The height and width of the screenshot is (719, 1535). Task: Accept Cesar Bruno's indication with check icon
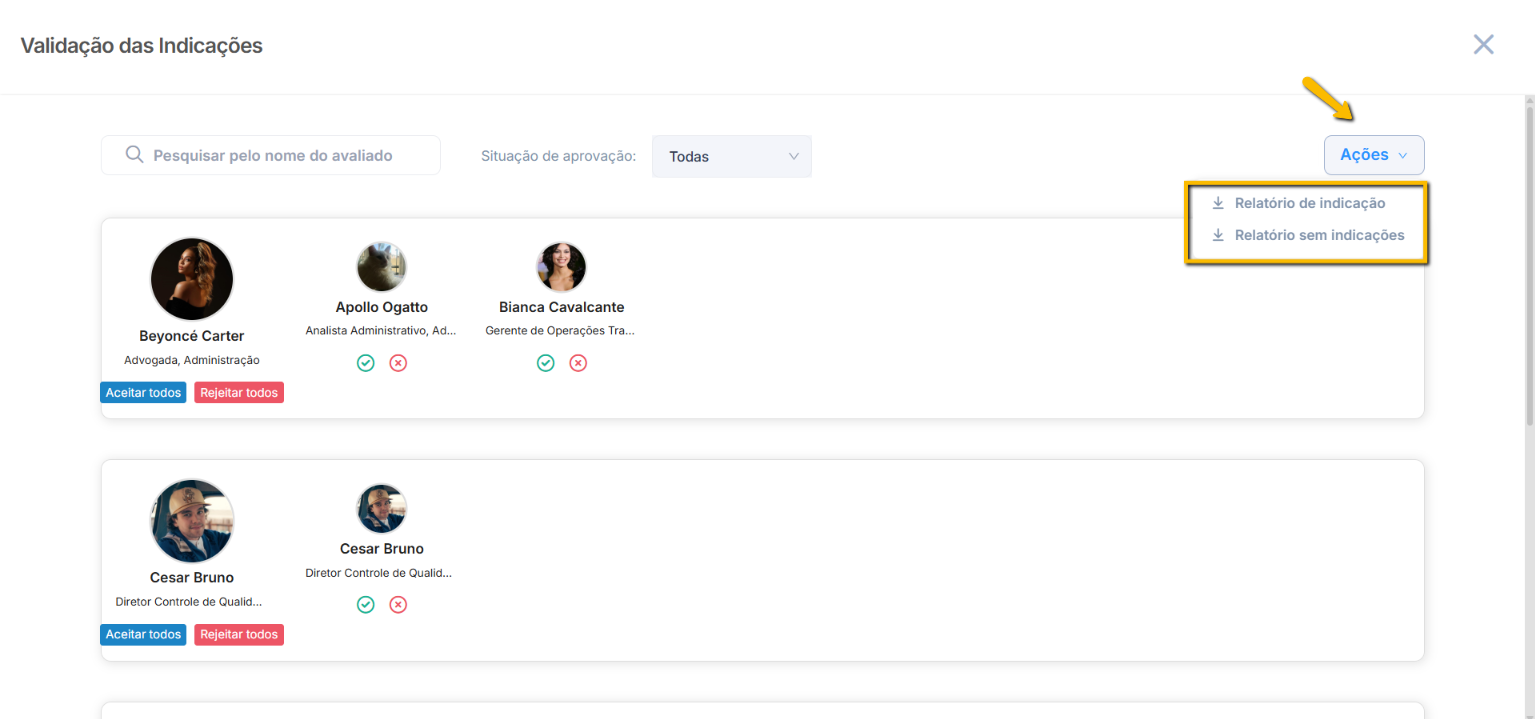click(x=366, y=605)
